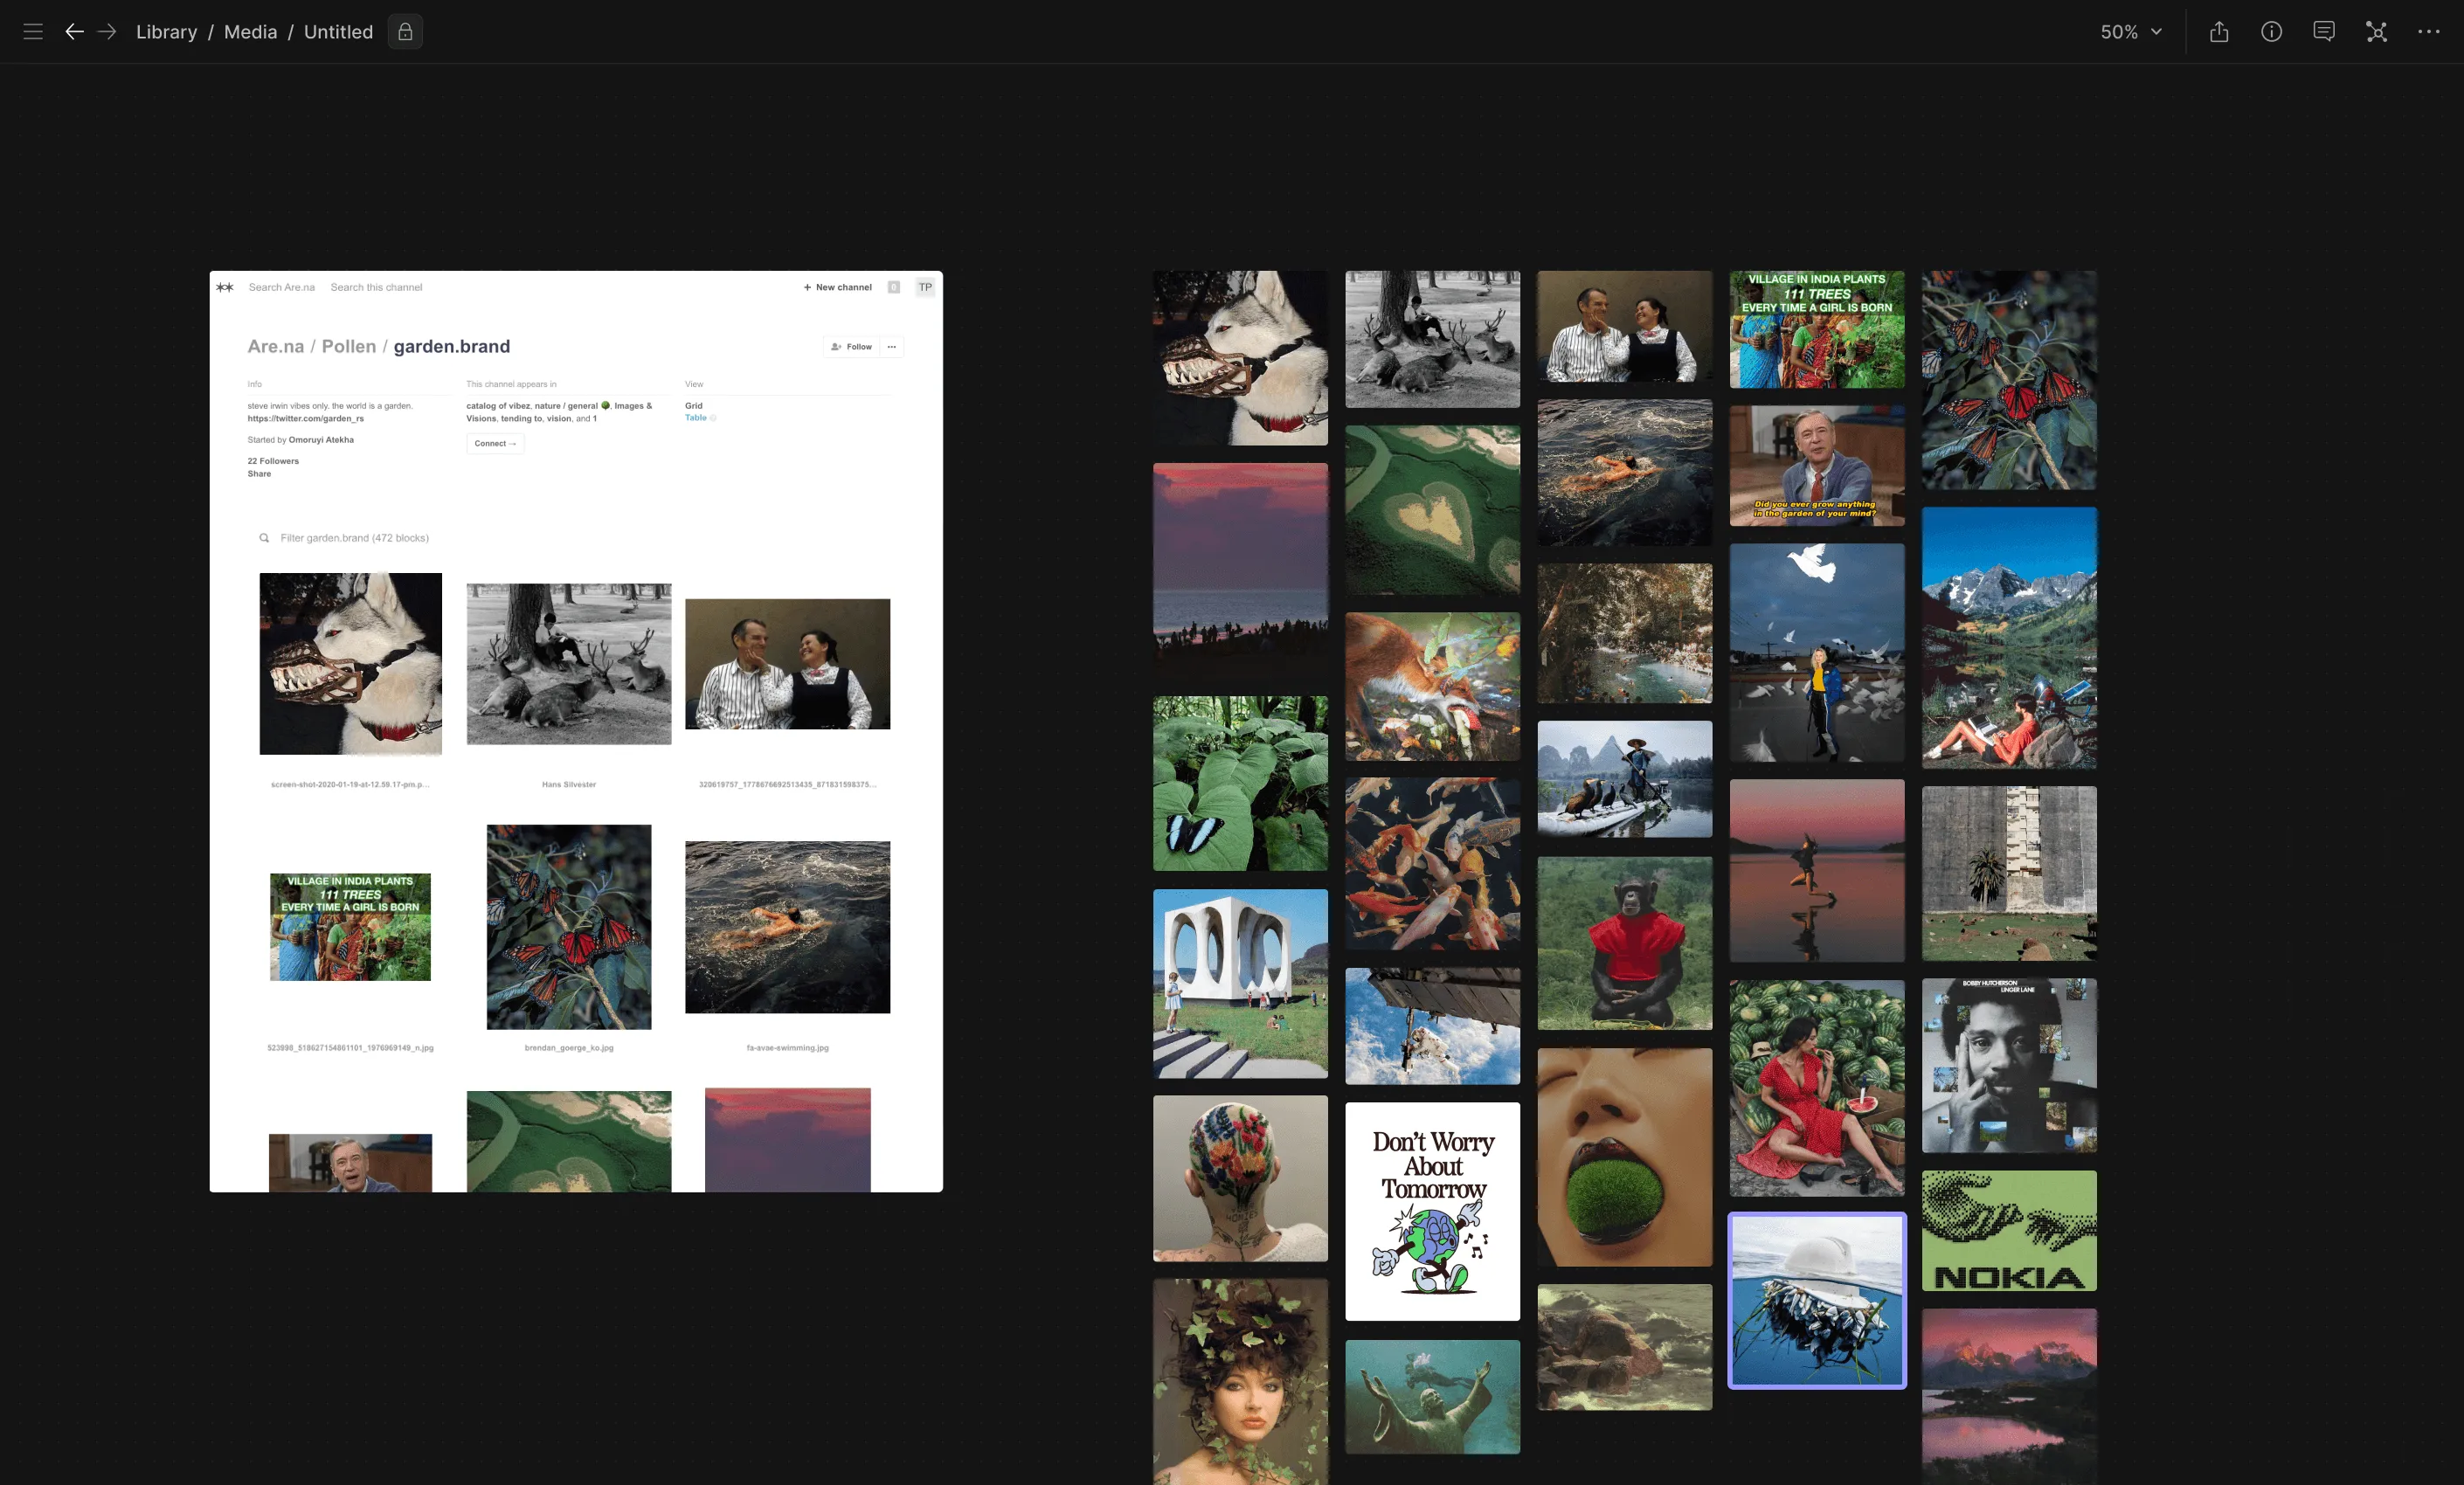This screenshot has height=1485, width=2464.
Task: Select woman in red dress with watermelons
Action: pyautogui.click(x=1817, y=1088)
